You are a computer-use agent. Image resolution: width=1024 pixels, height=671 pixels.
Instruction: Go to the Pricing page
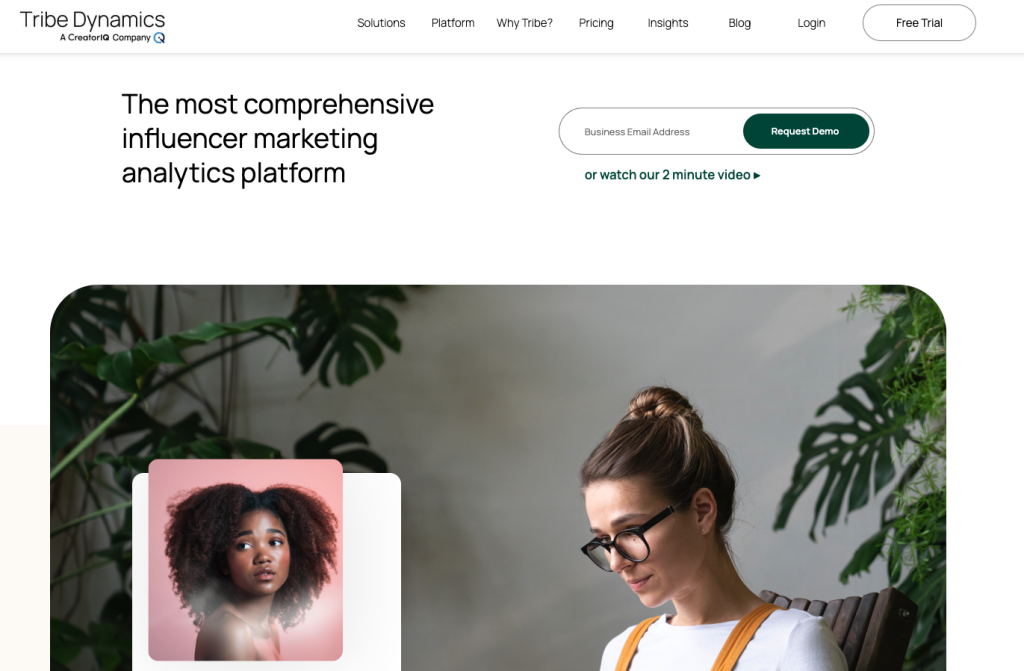(596, 23)
